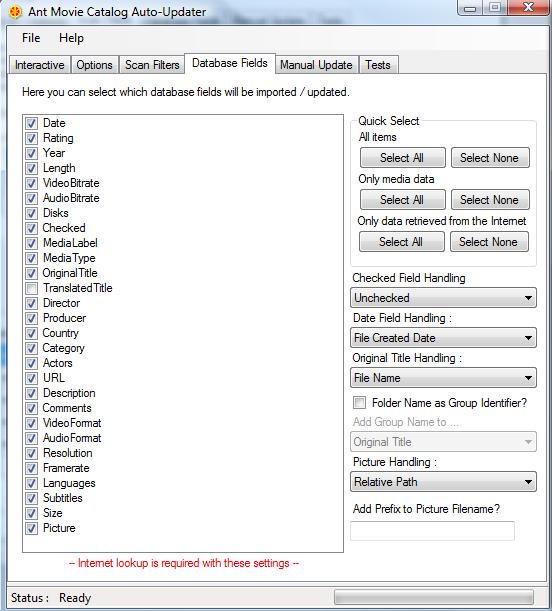Toggle the Producer checkbox
The image size is (552, 611).
(x=32, y=318)
